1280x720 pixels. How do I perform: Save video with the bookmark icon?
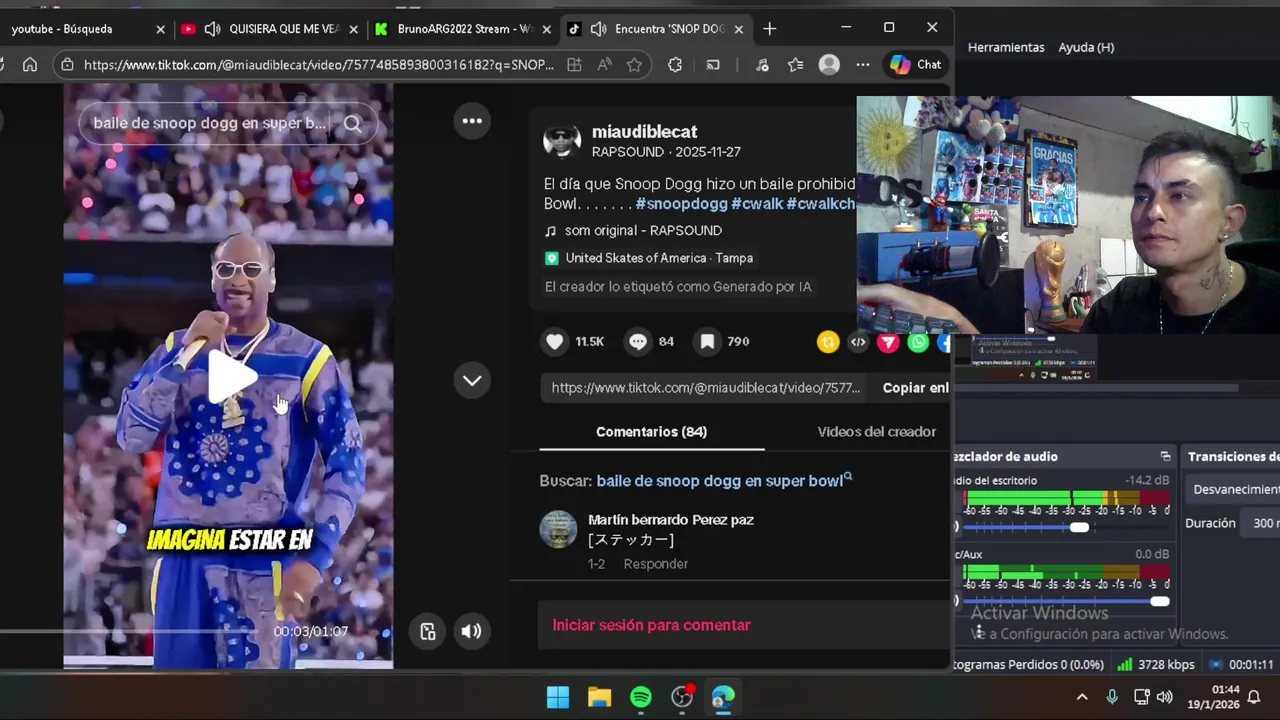click(707, 342)
